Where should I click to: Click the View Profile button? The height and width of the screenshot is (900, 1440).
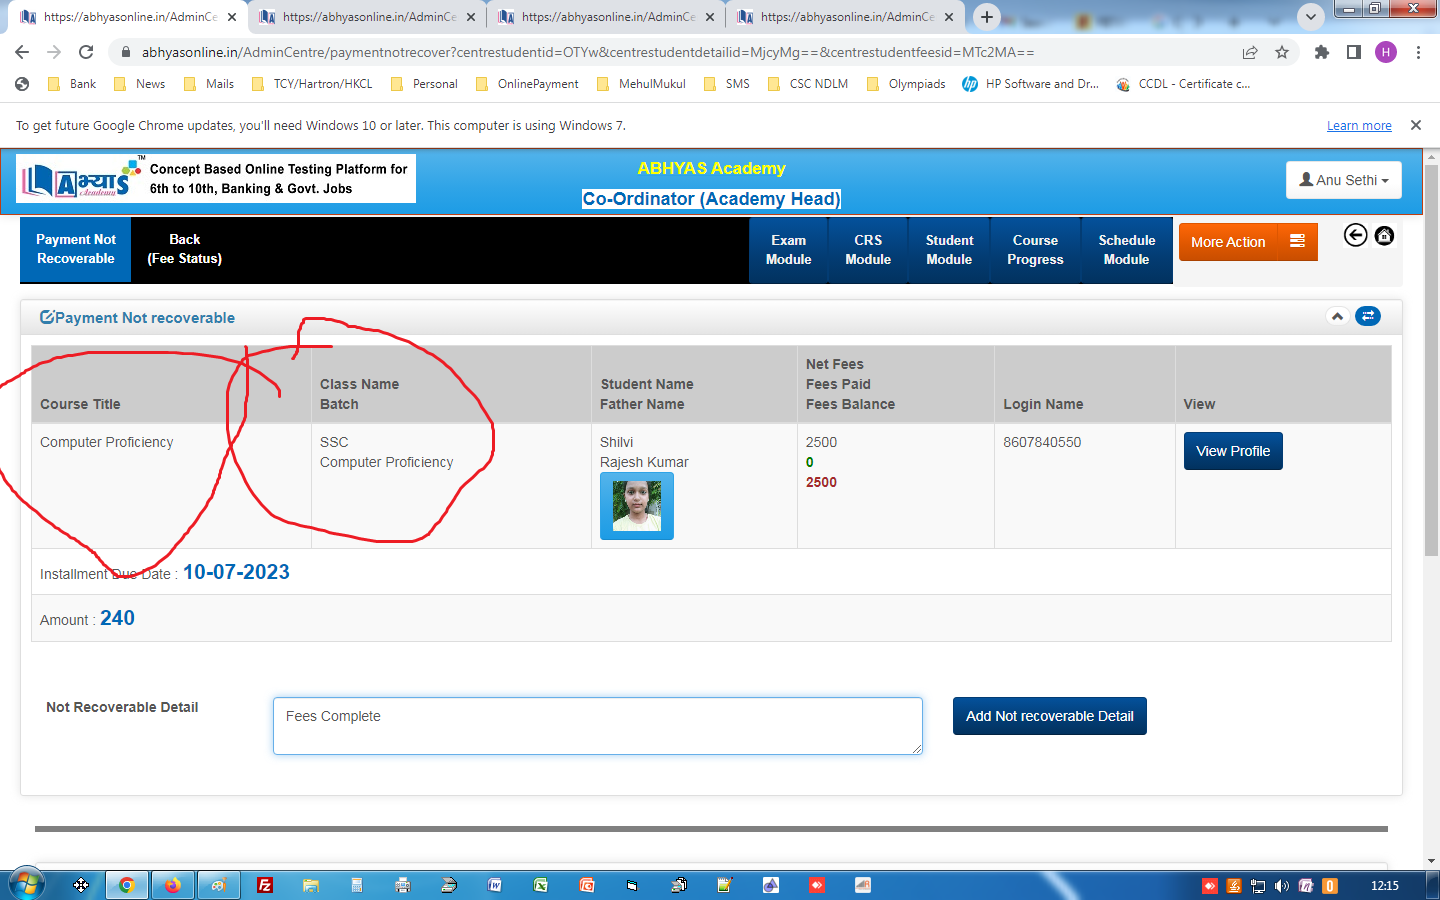click(x=1232, y=451)
